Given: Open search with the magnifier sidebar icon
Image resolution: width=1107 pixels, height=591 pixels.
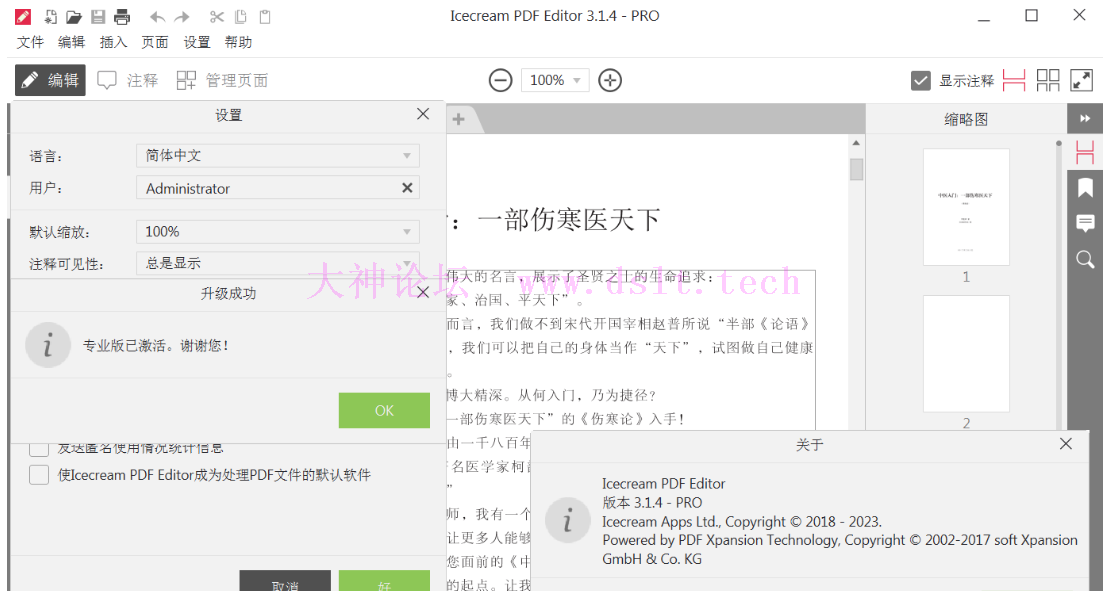Looking at the screenshot, I should (1085, 259).
